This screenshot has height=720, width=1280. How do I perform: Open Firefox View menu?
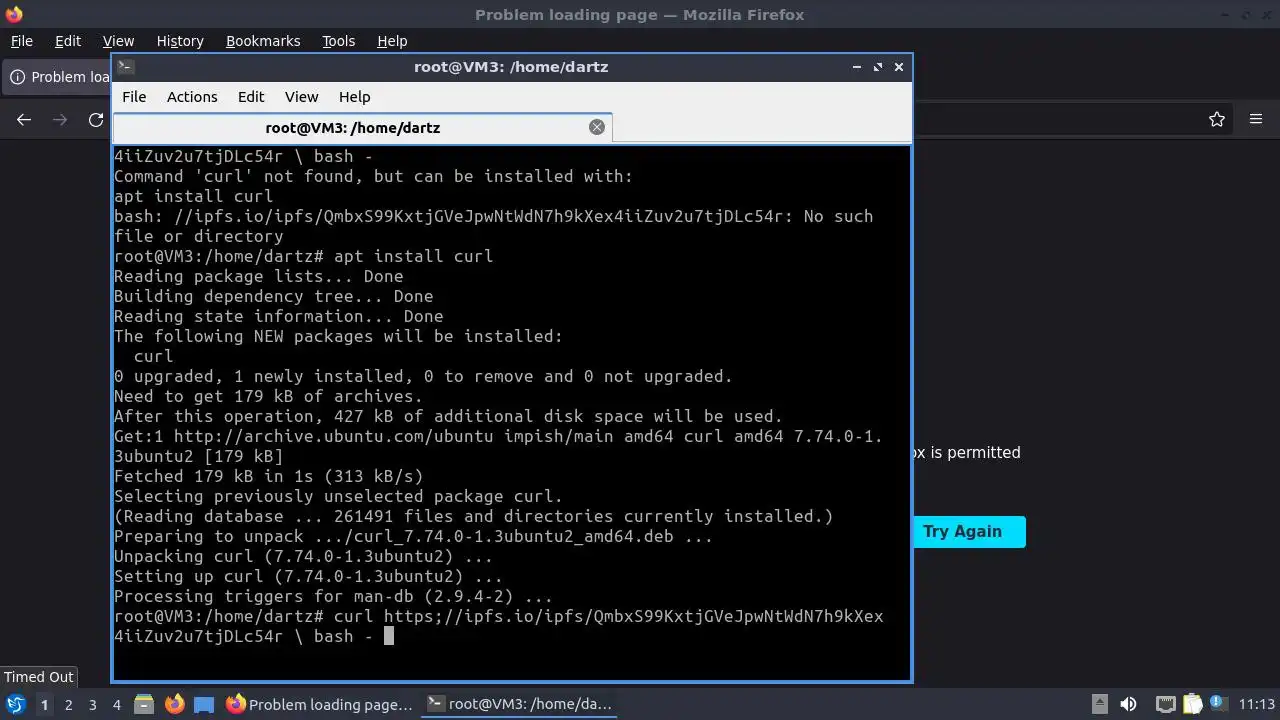pos(118,41)
